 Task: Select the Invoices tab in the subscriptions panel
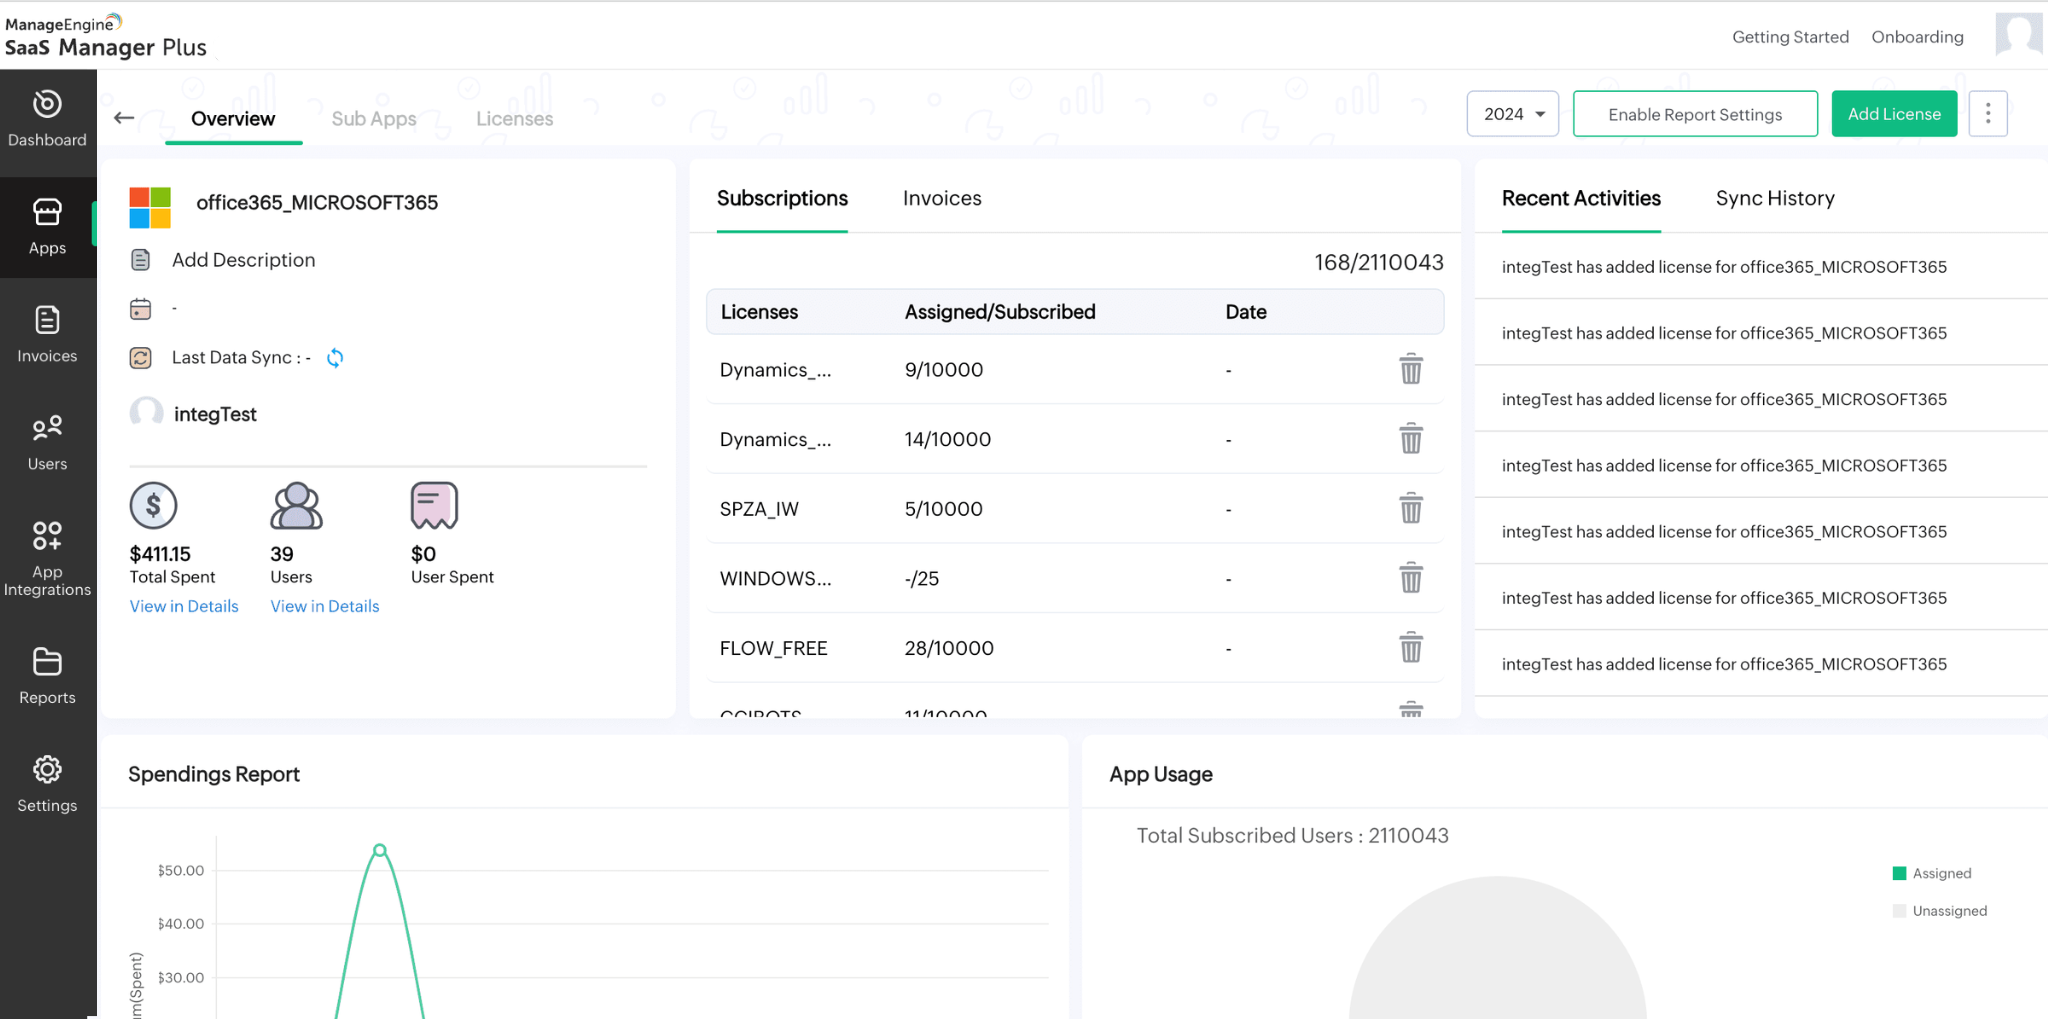(x=942, y=199)
